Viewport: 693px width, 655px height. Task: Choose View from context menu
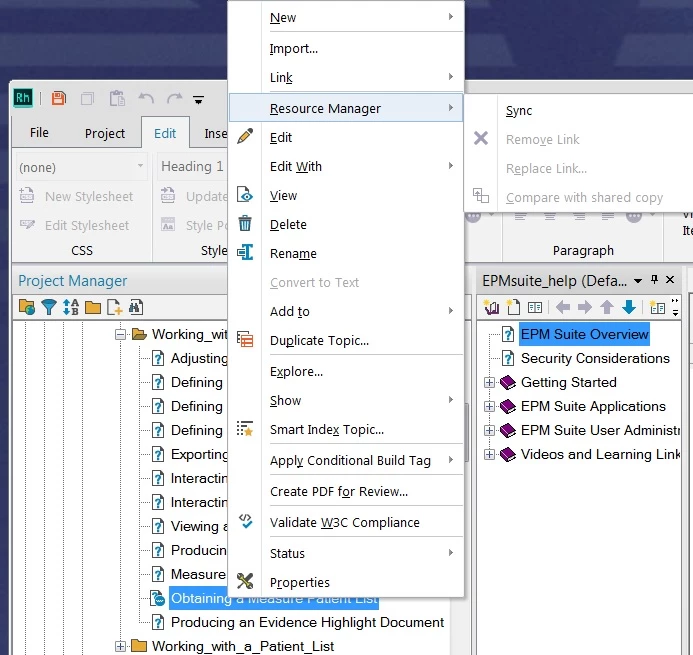click(346, 195)
